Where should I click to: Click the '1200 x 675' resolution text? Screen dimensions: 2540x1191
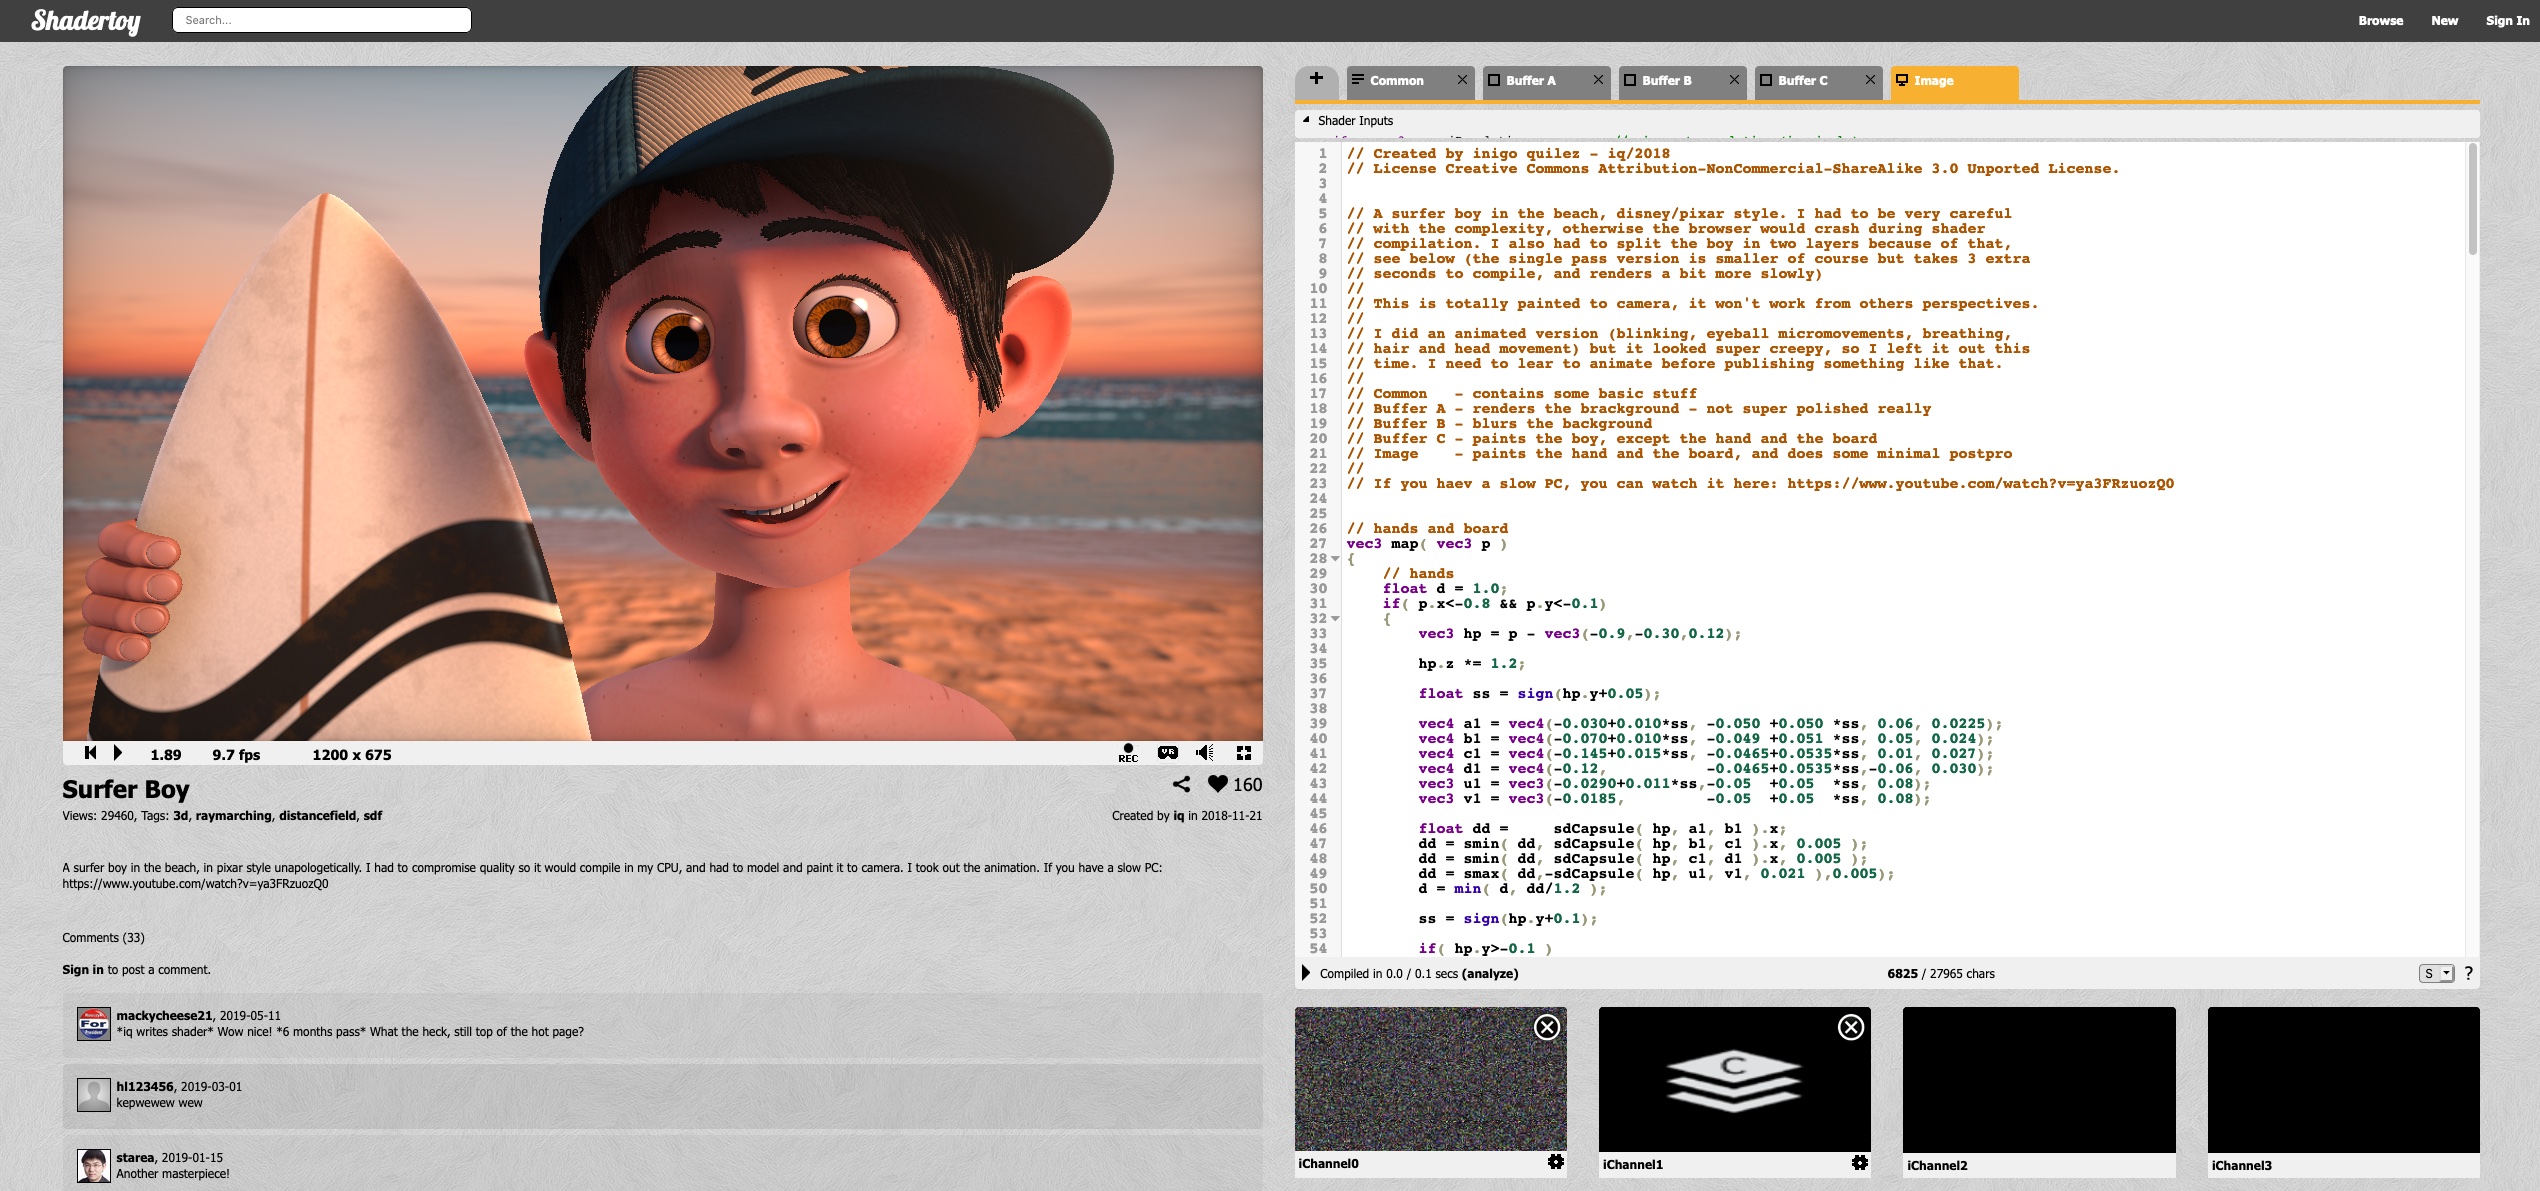(x=352, y=755)
